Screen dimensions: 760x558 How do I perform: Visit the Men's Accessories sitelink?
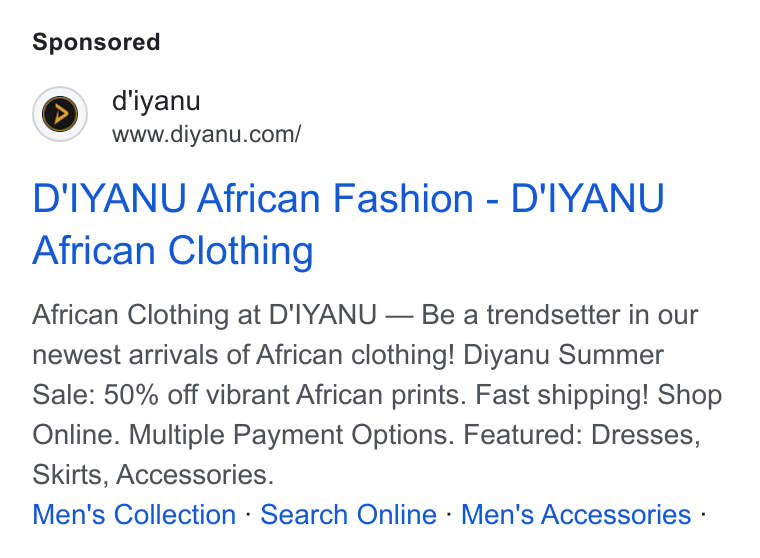576,514
